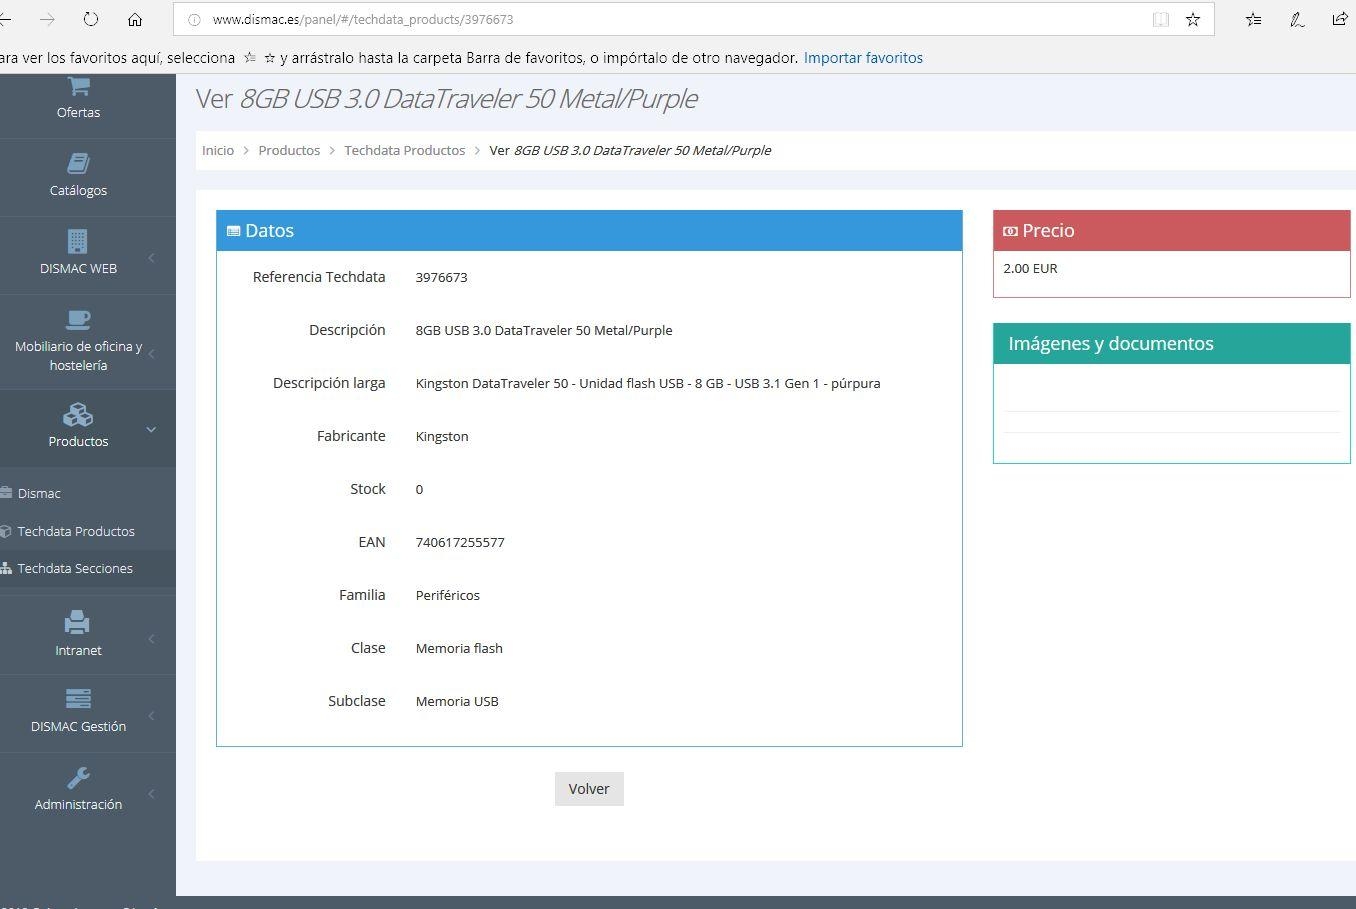The image size is (1356, 909).
Task: Open Catálogos book icon in sidebar
Action: click(78, 163)
